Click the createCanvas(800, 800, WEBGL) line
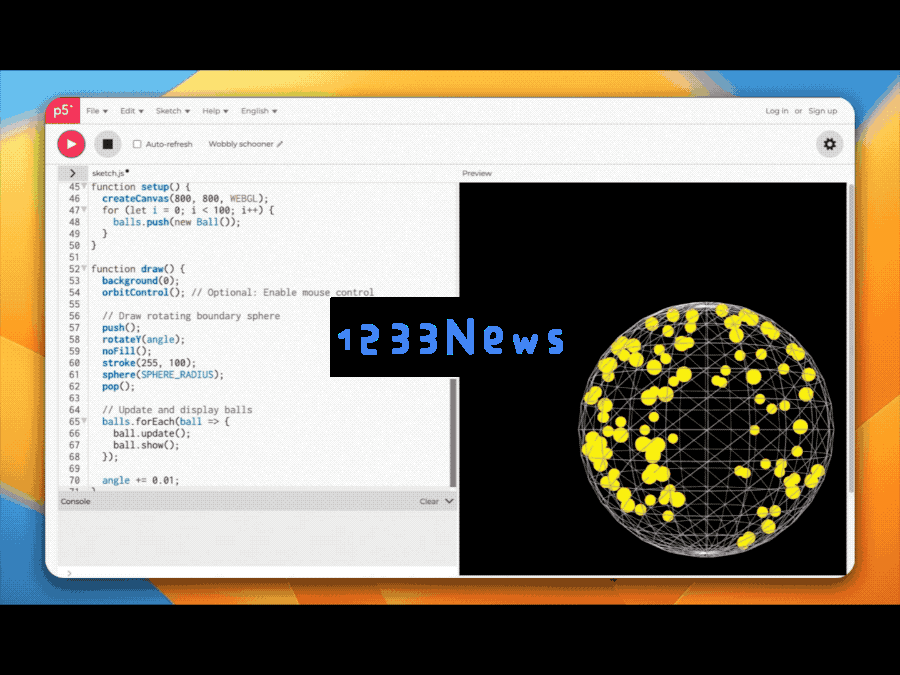The height and width of the screenshot is (675, 900). (x=185, y=199)
